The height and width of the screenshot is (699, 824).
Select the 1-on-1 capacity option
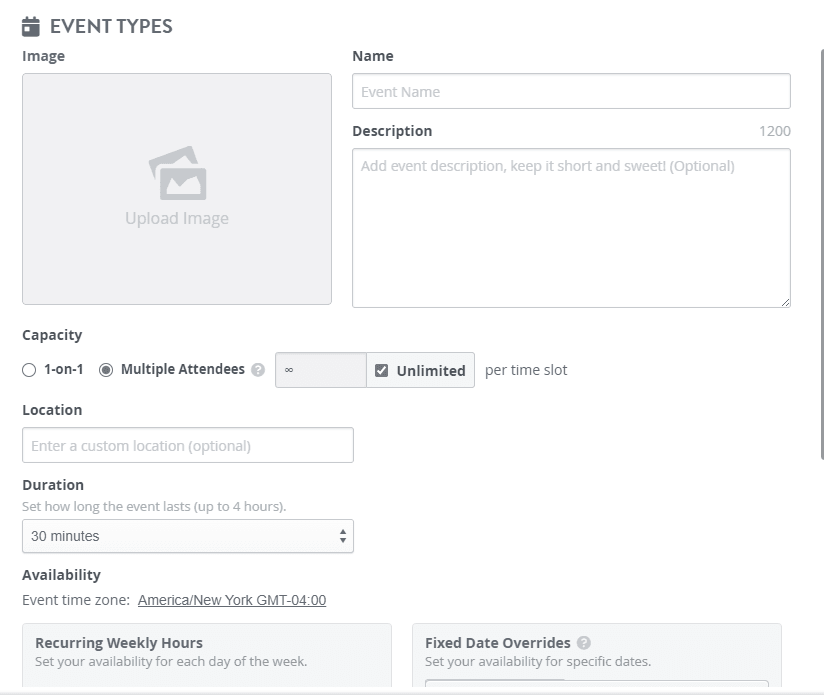point(29,370)
